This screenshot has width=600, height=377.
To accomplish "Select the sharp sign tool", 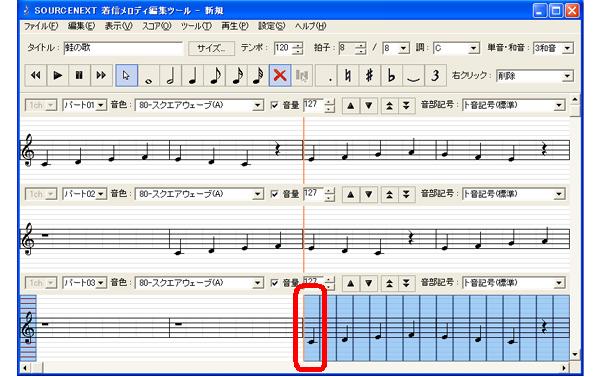I will (x=370, y=75).
